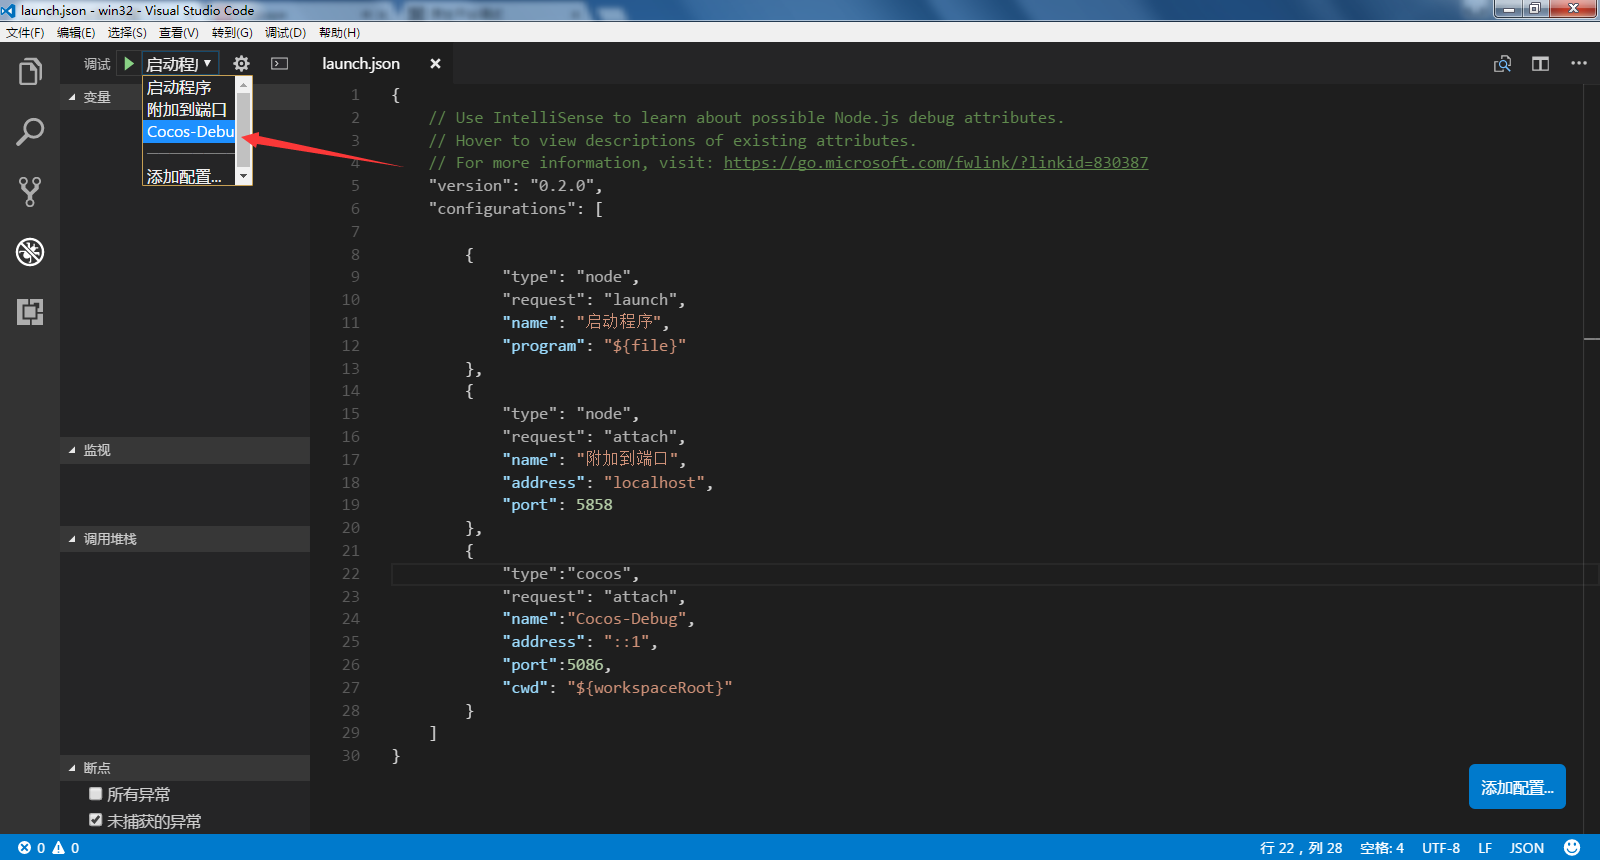Show warnings count in status bar
This screenshot has height=860, width=1600.
pos(66,848)
